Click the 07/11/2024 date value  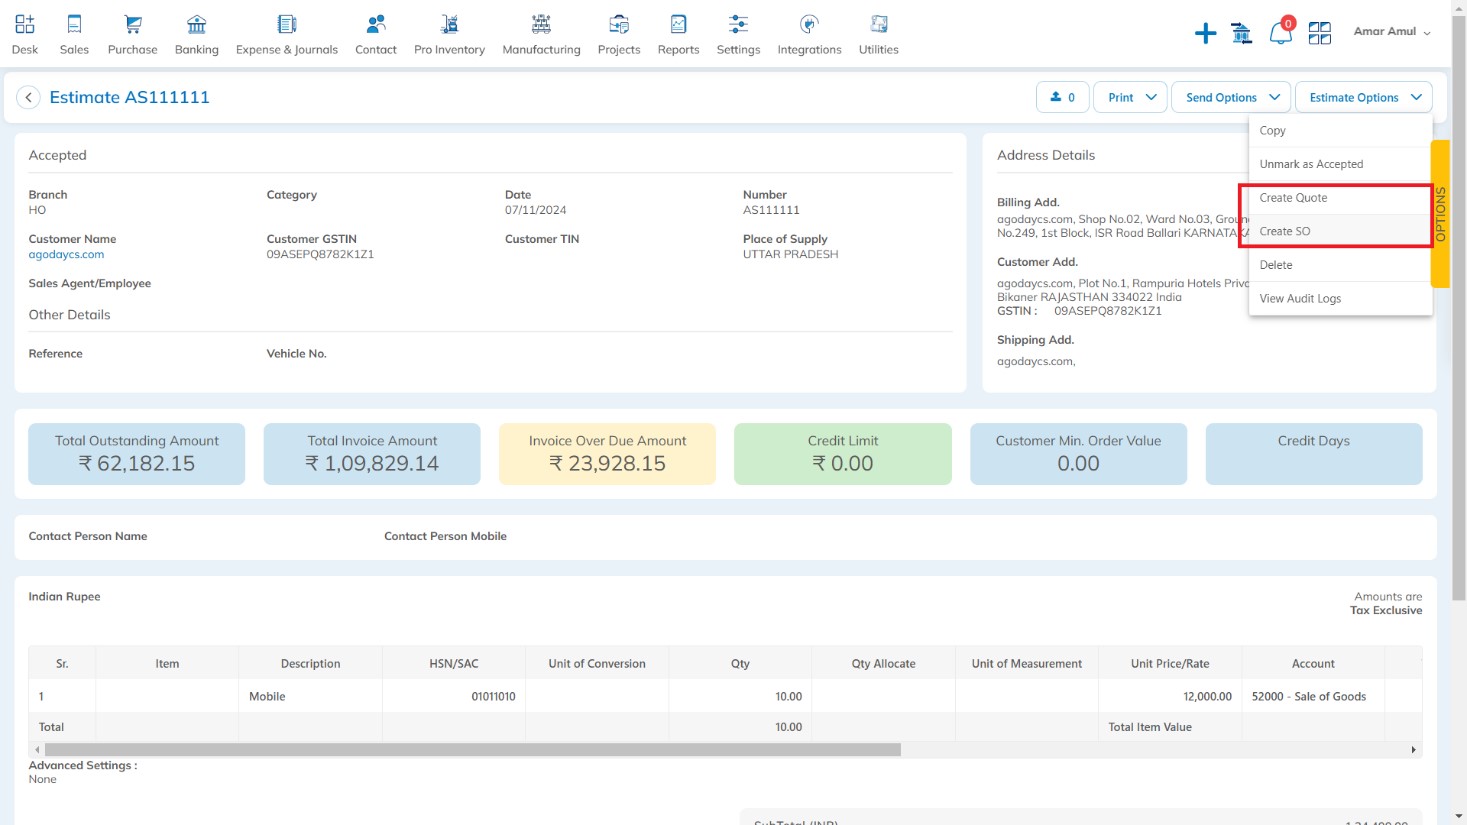[x=536, y=210]
